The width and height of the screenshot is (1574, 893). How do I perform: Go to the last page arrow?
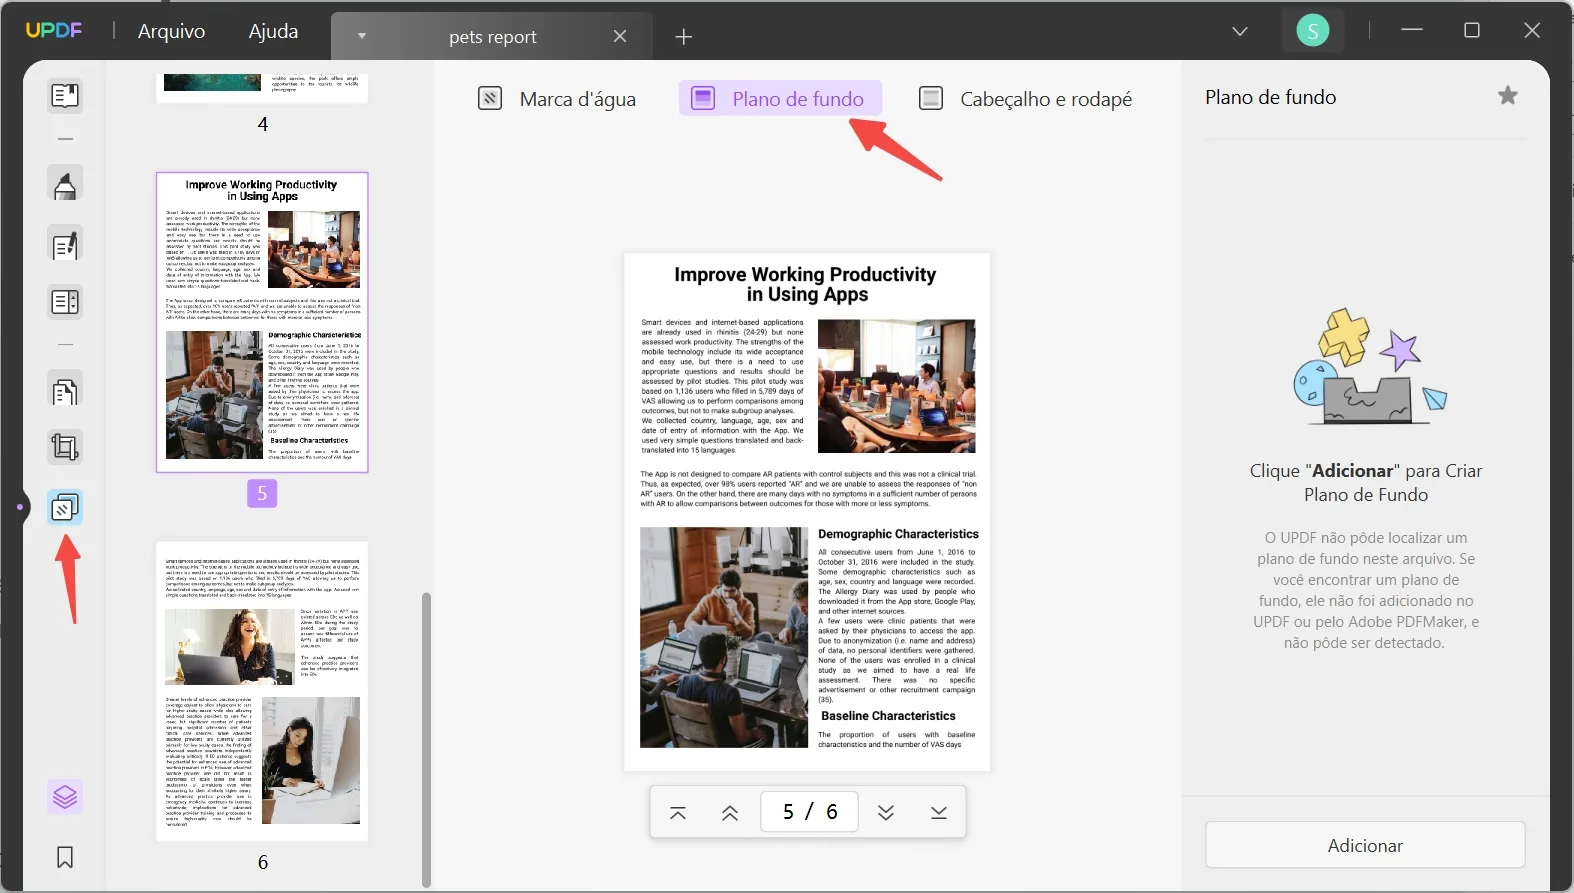(x=938, y=812)
